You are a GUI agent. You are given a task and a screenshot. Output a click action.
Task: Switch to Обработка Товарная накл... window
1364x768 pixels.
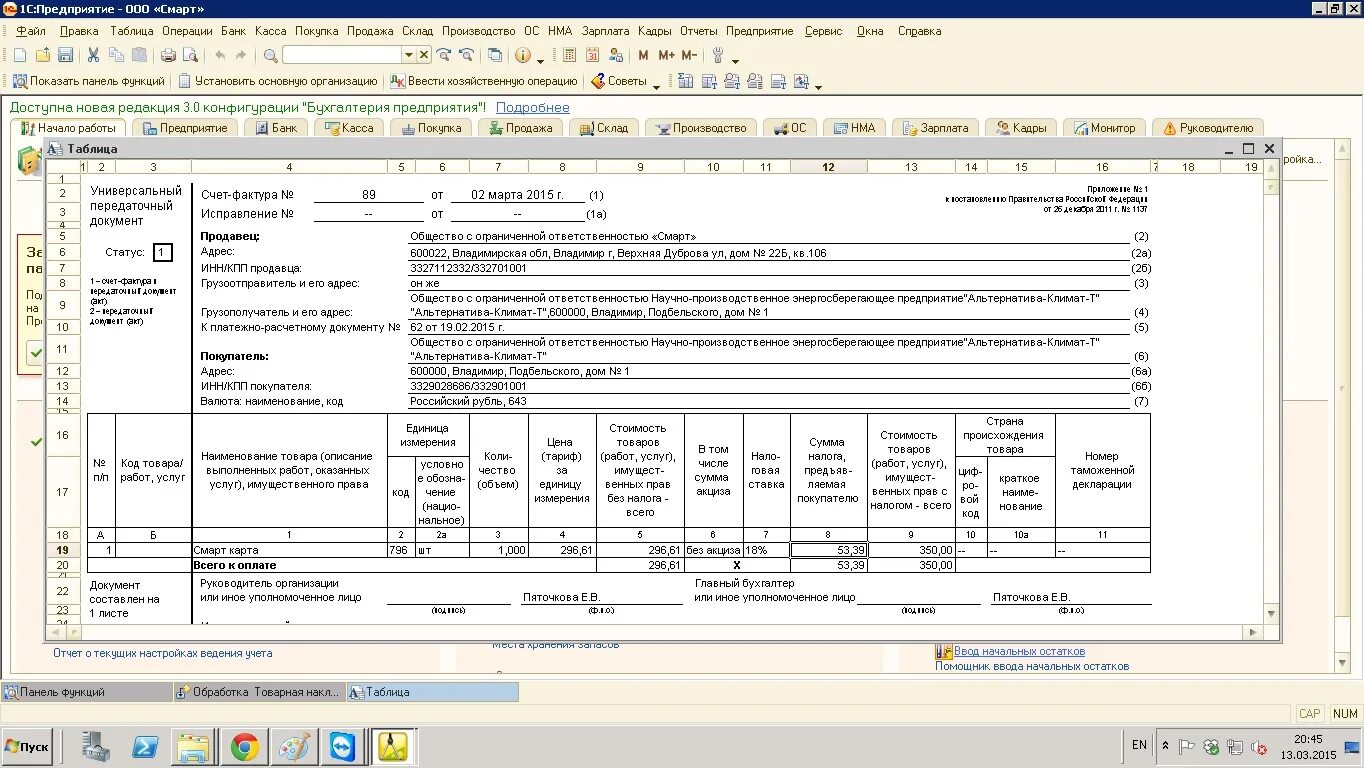(259, 692)
